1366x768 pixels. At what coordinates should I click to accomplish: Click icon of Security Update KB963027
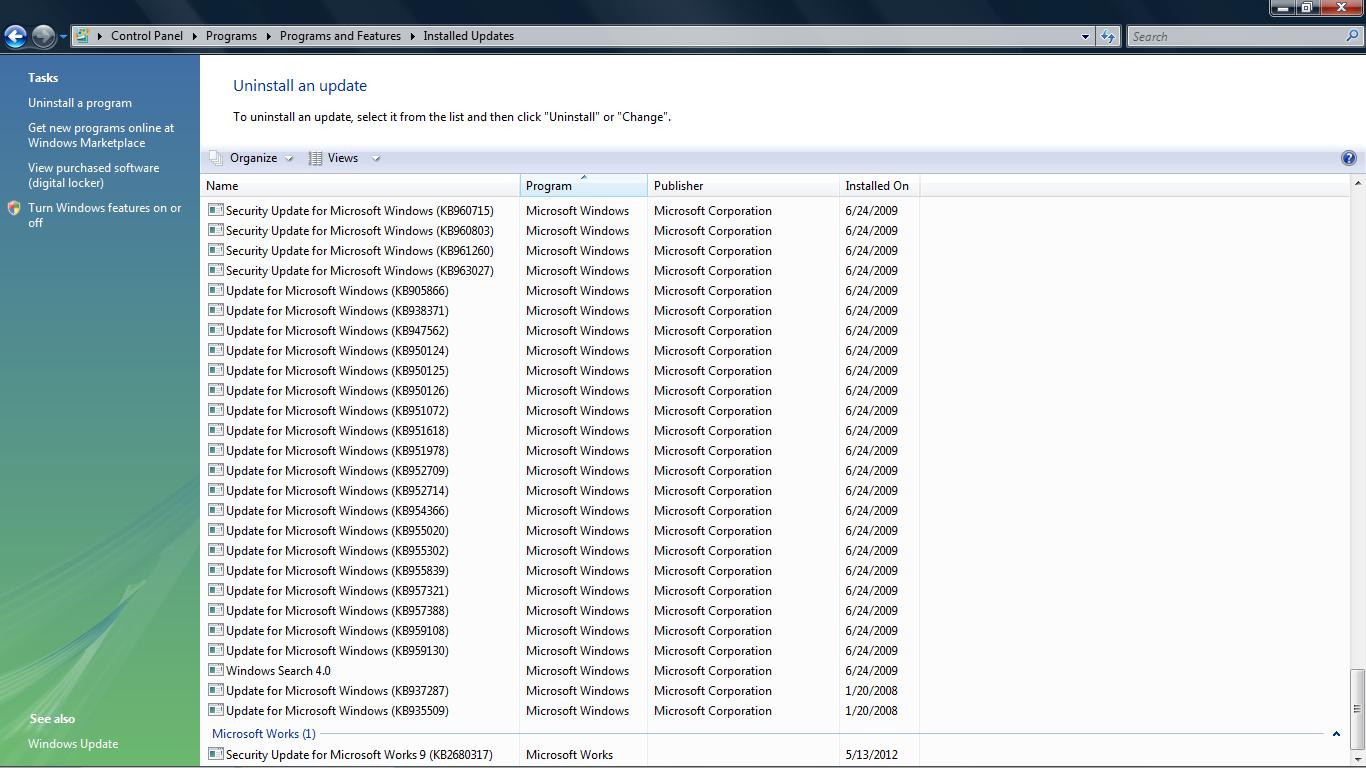[x=215, y=270]
